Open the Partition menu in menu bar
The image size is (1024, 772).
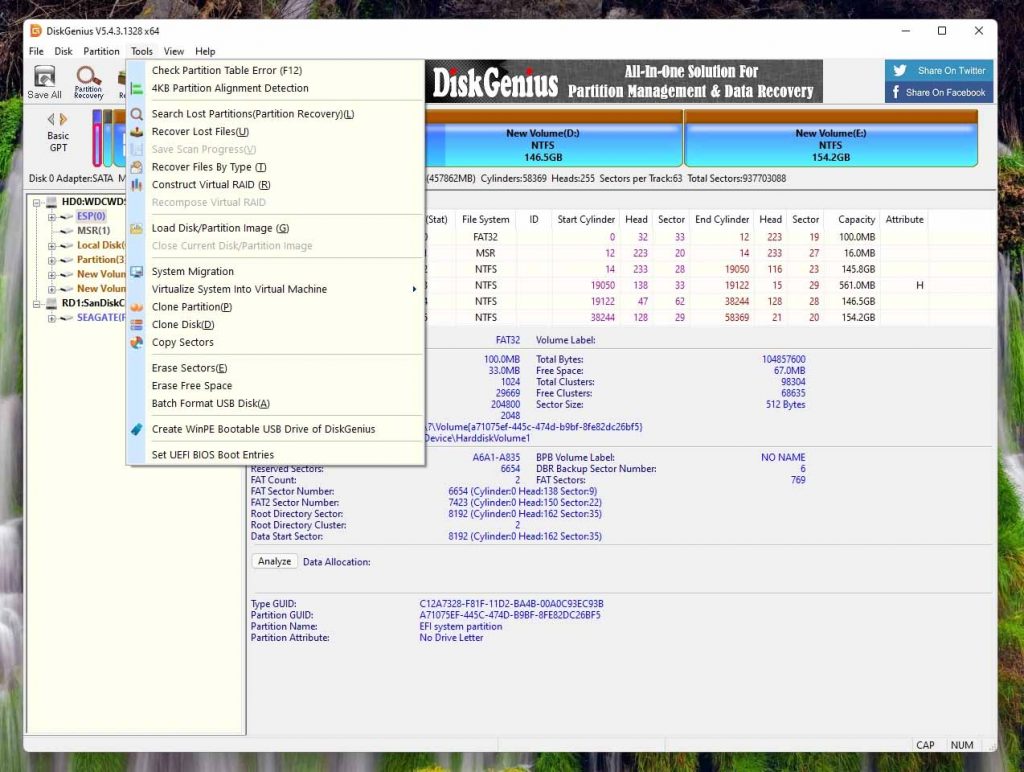(101, 51)
